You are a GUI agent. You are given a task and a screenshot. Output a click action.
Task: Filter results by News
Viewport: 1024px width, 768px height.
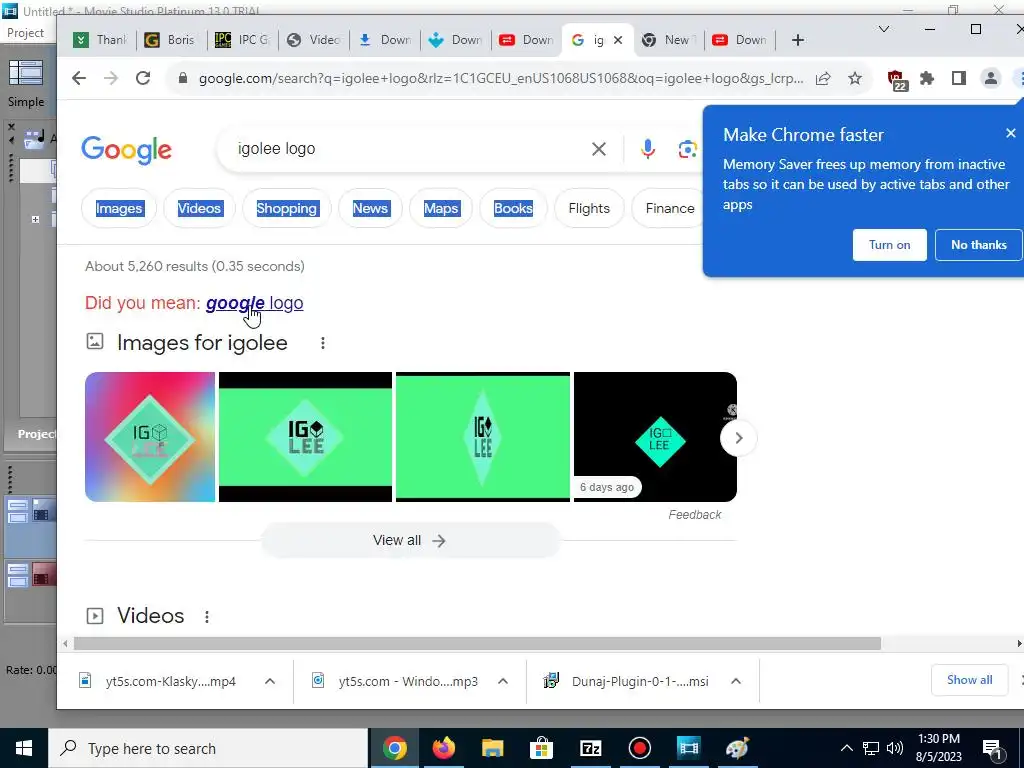(x=370, y=208)
